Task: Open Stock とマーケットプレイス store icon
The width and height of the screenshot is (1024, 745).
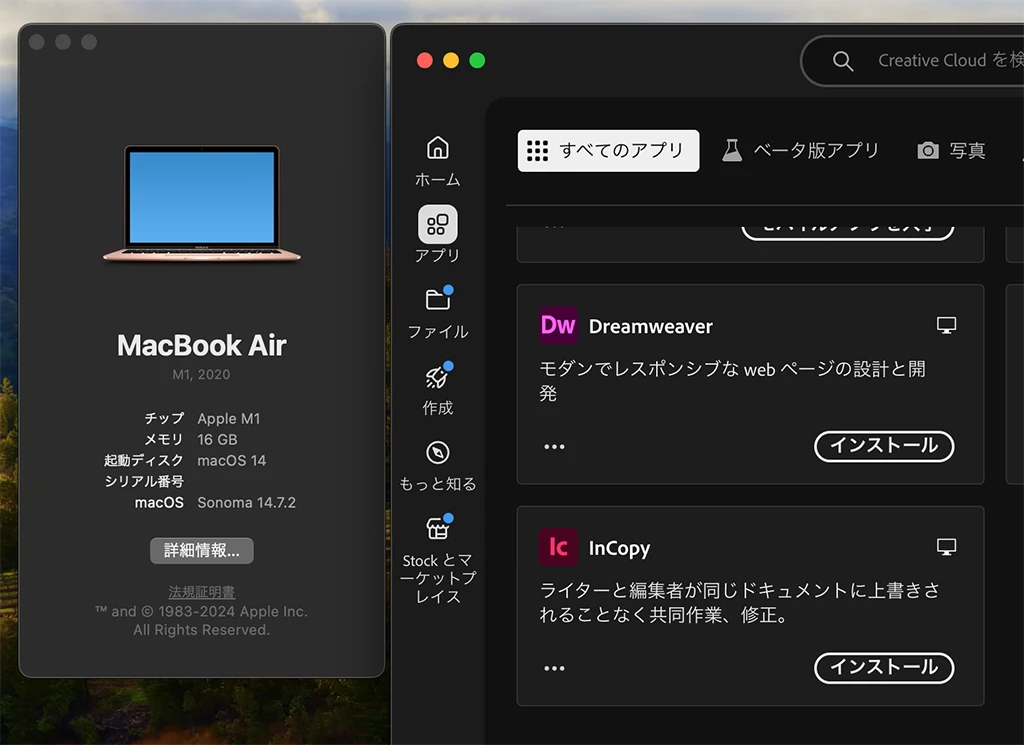Action: click(x=438, y=528)
